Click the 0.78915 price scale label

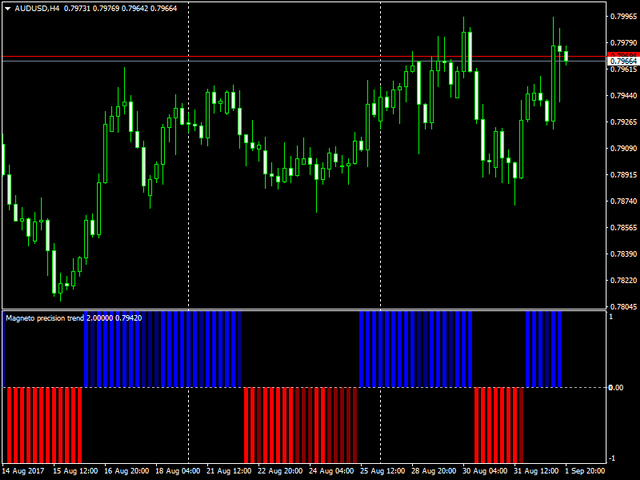[x=623, y=175]
